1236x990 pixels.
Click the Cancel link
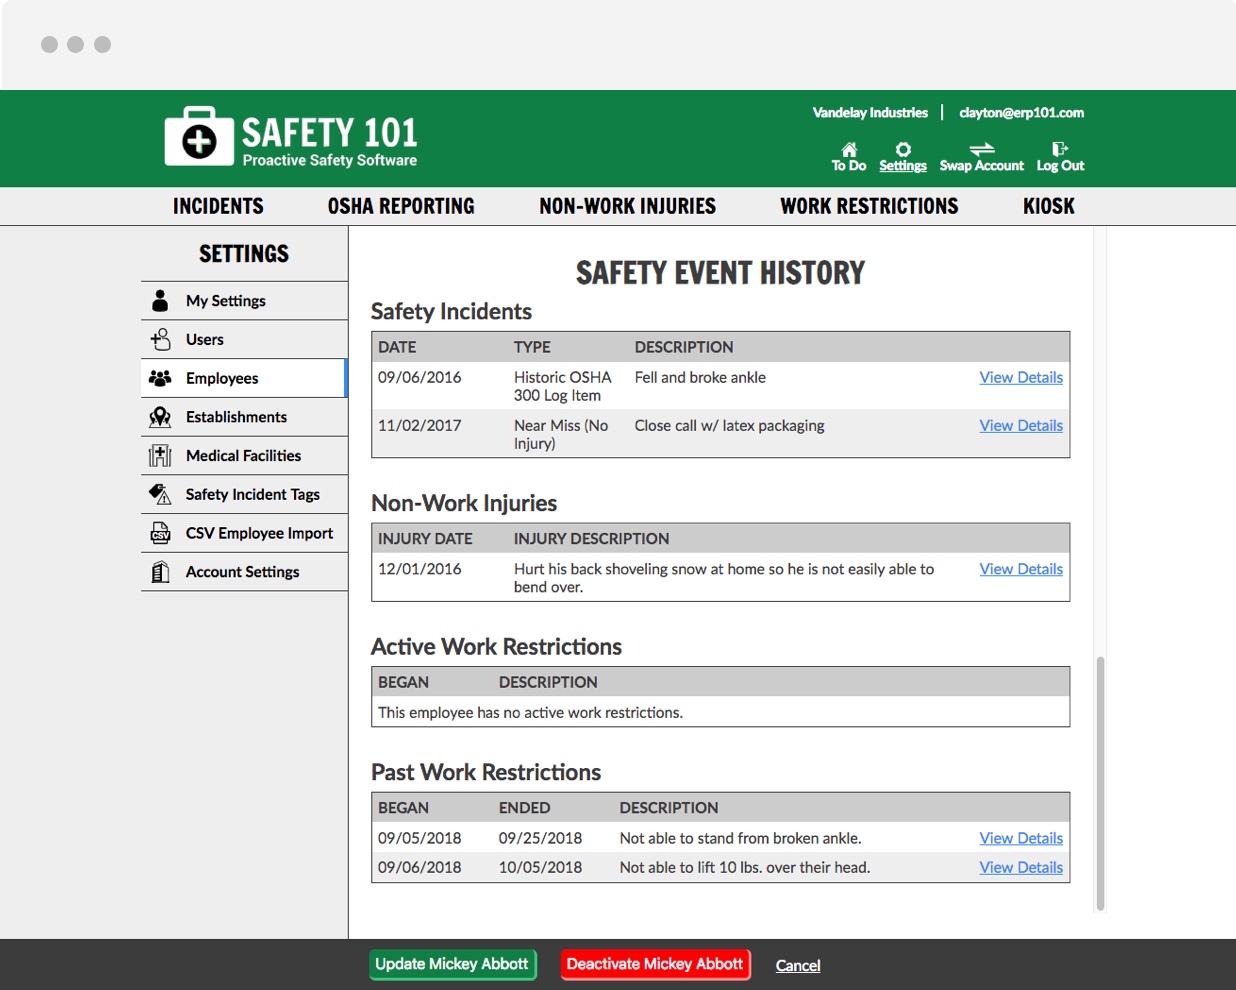point(798,965)
